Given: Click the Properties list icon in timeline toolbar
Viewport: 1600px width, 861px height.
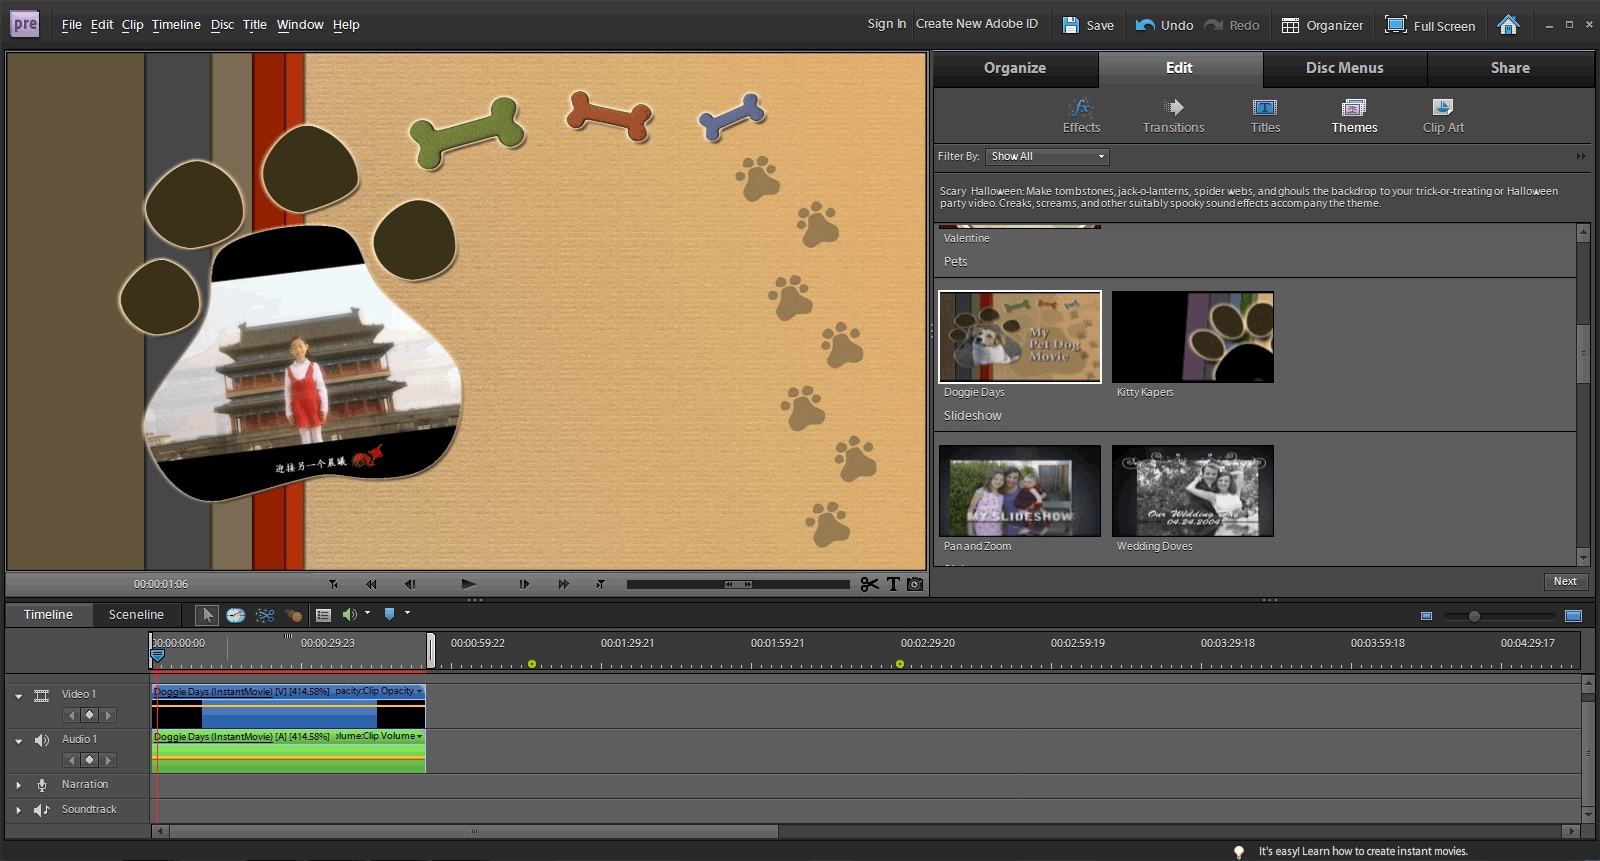Looking at the screenshot, I should 323,615.
